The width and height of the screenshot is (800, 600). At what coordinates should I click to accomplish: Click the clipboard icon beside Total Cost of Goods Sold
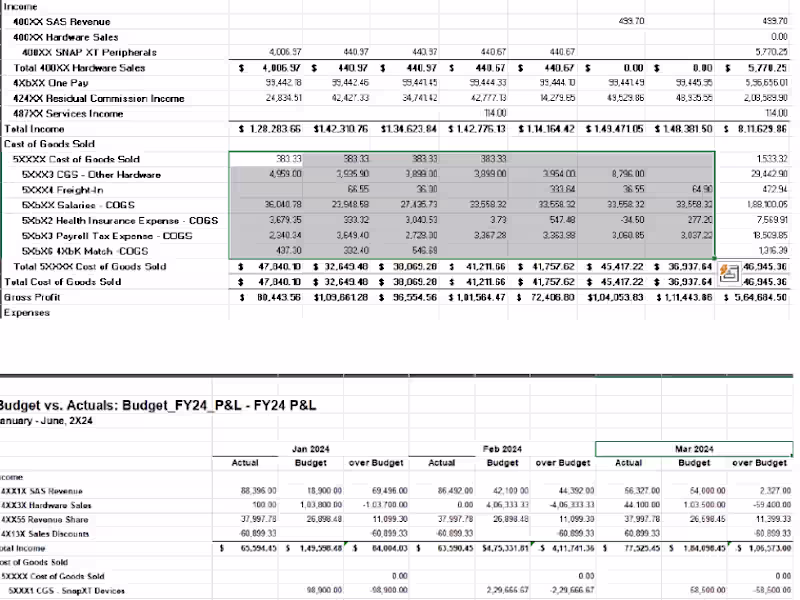729,272
